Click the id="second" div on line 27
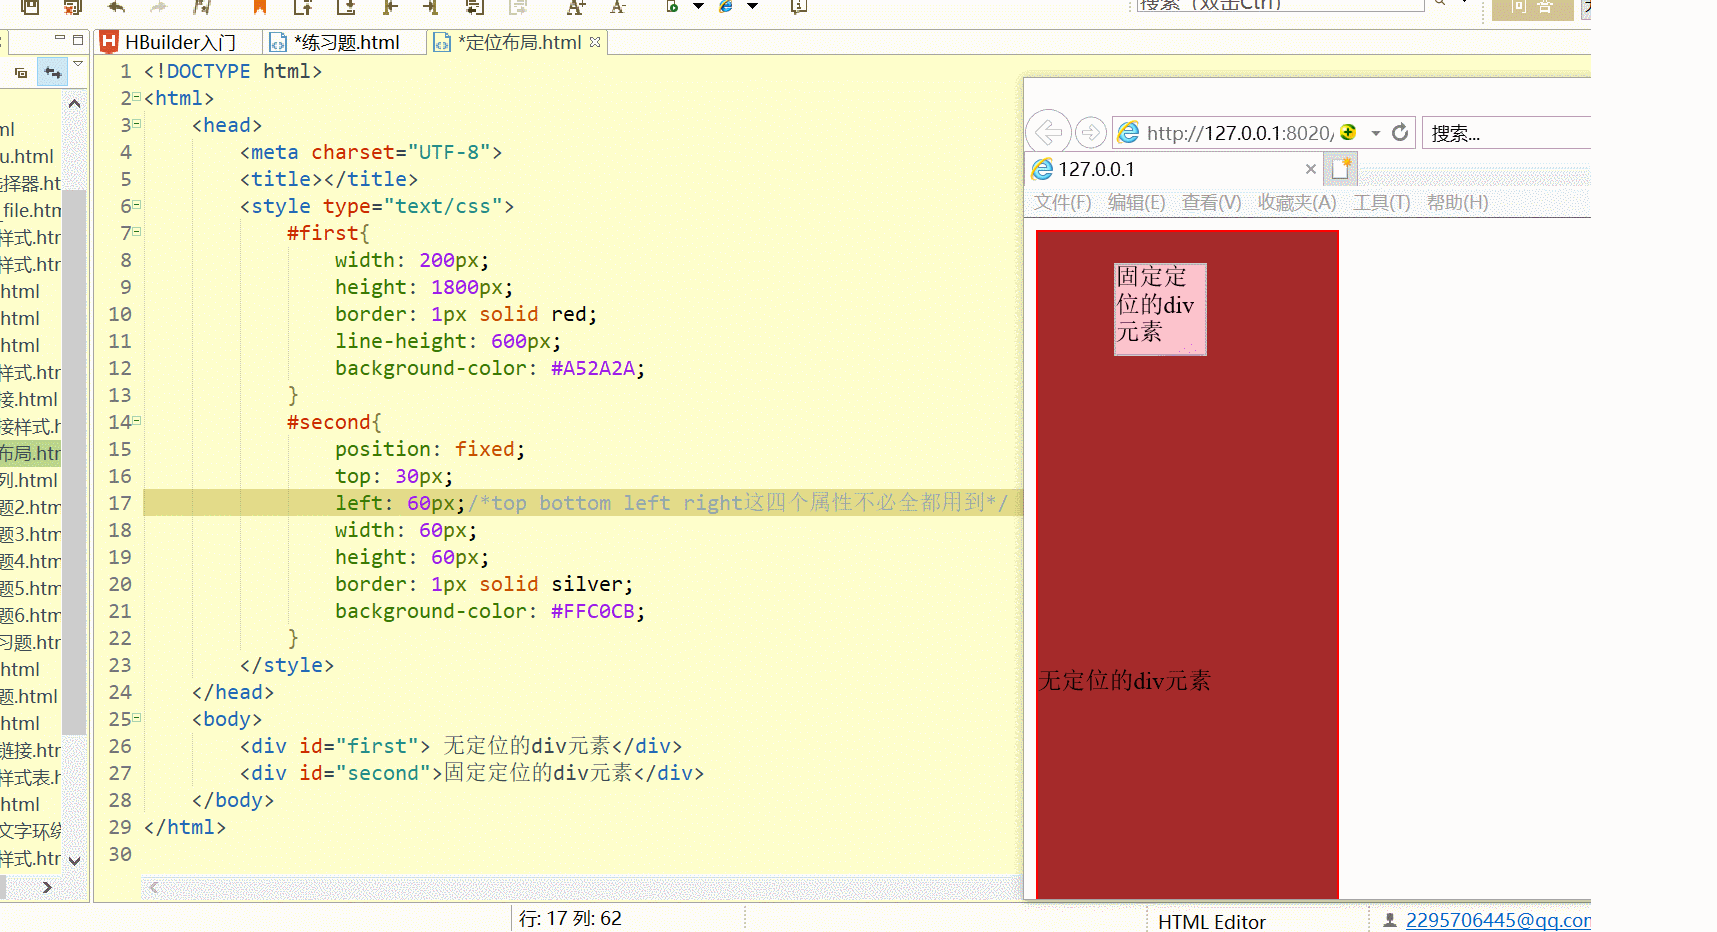The width and height of the screenshot is (1717, 932). click(471, 773)
